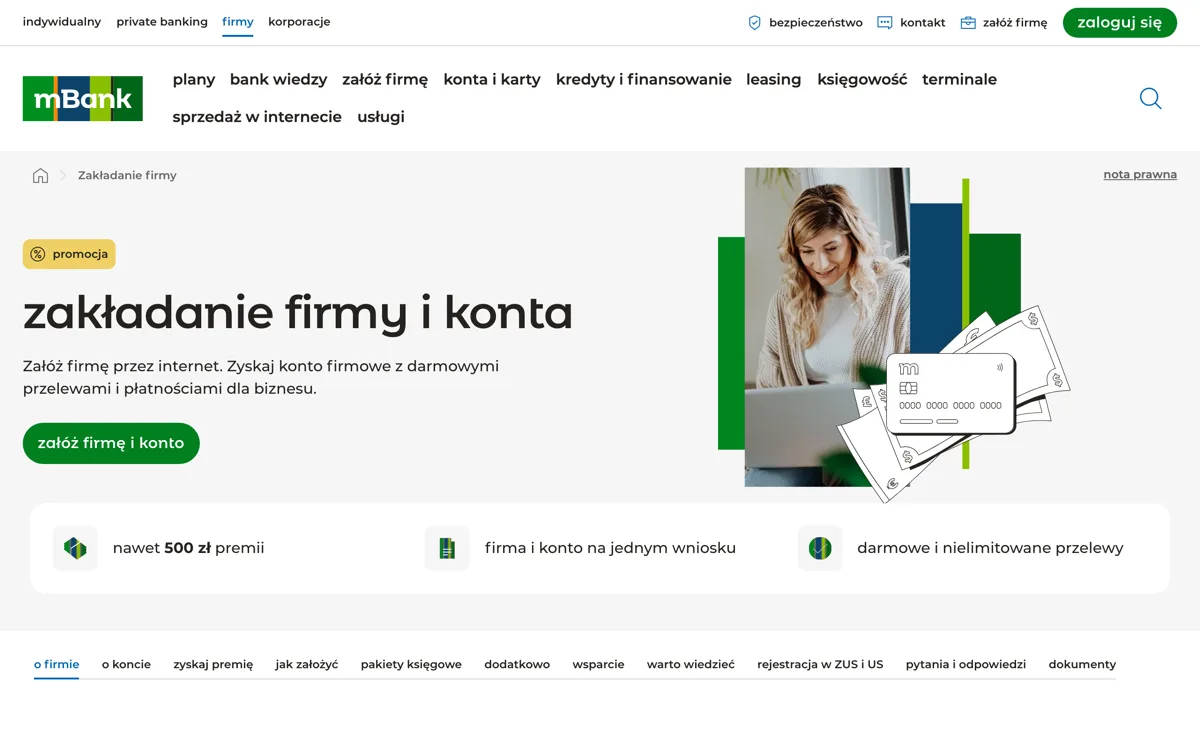The image size is (1200, 750).
Task: Click the round icon beside darmowe przelewy
Action: 820,548
